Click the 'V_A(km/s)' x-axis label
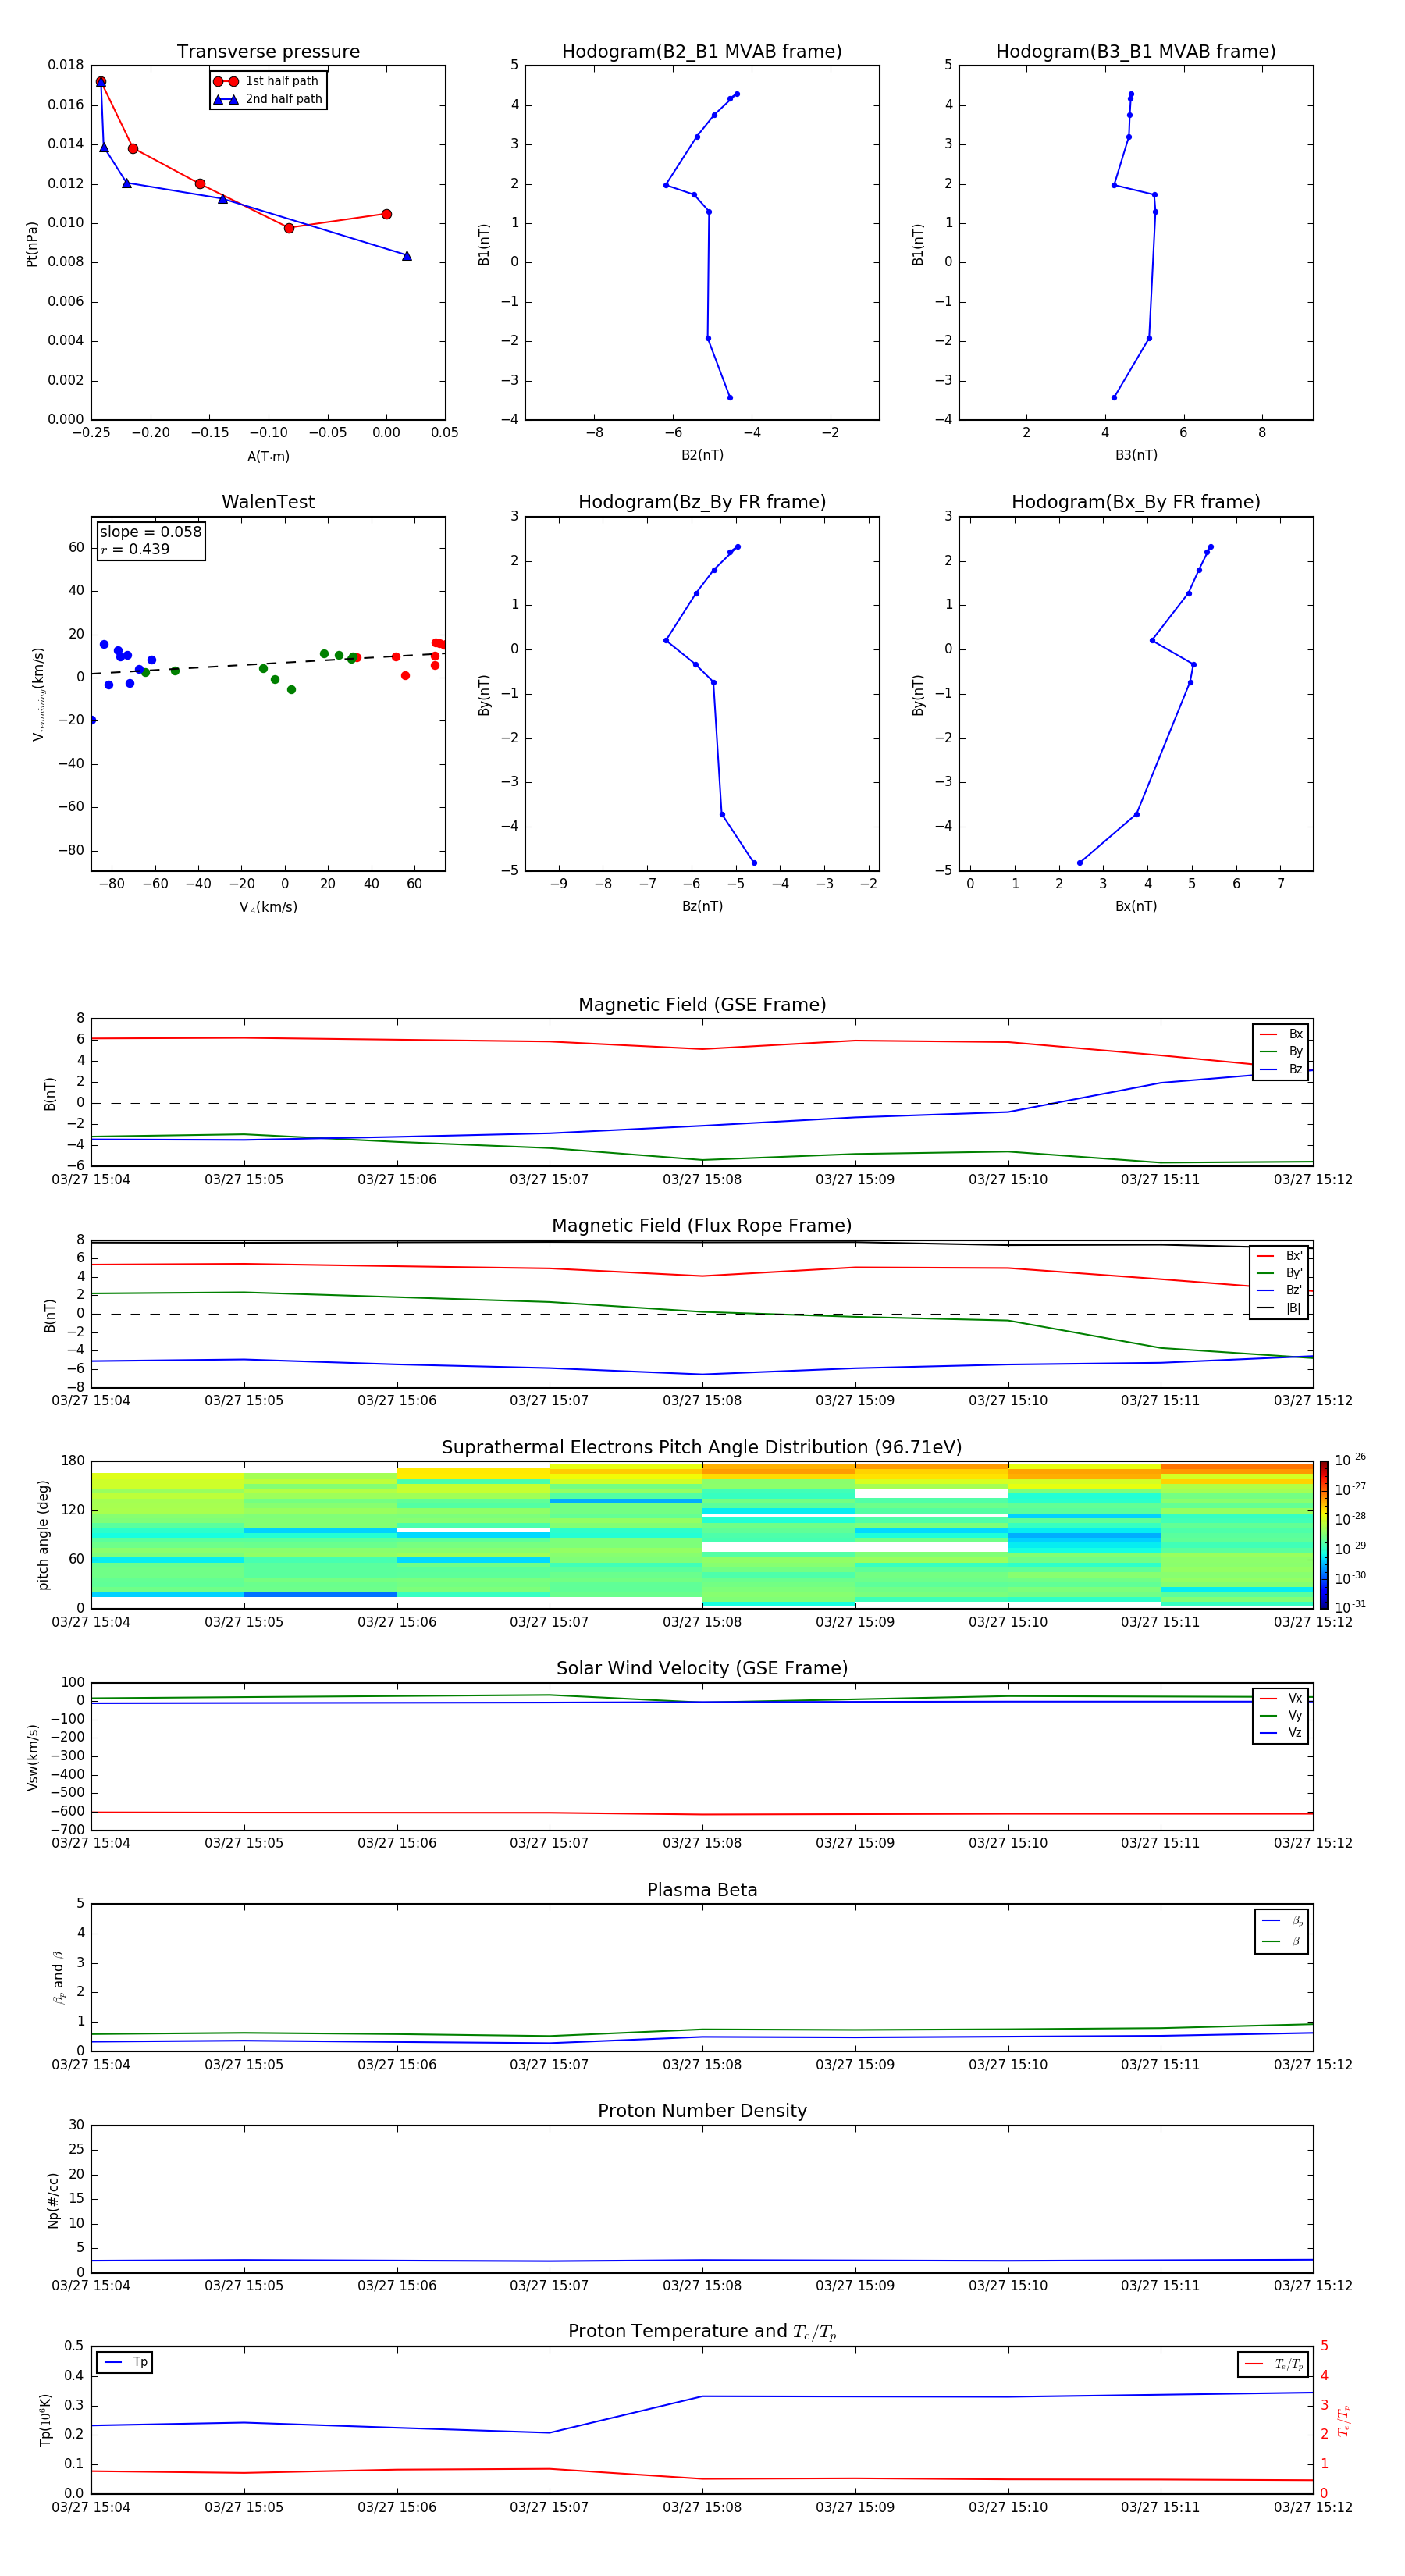 tap(268, 907)
